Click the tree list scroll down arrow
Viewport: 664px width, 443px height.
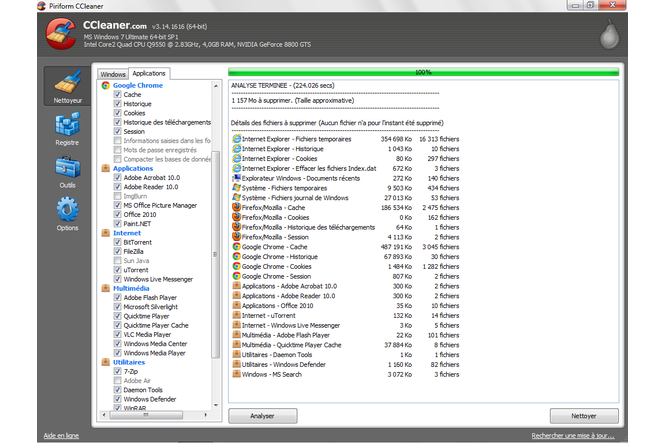pyautogui.click(x=216, y=405)
